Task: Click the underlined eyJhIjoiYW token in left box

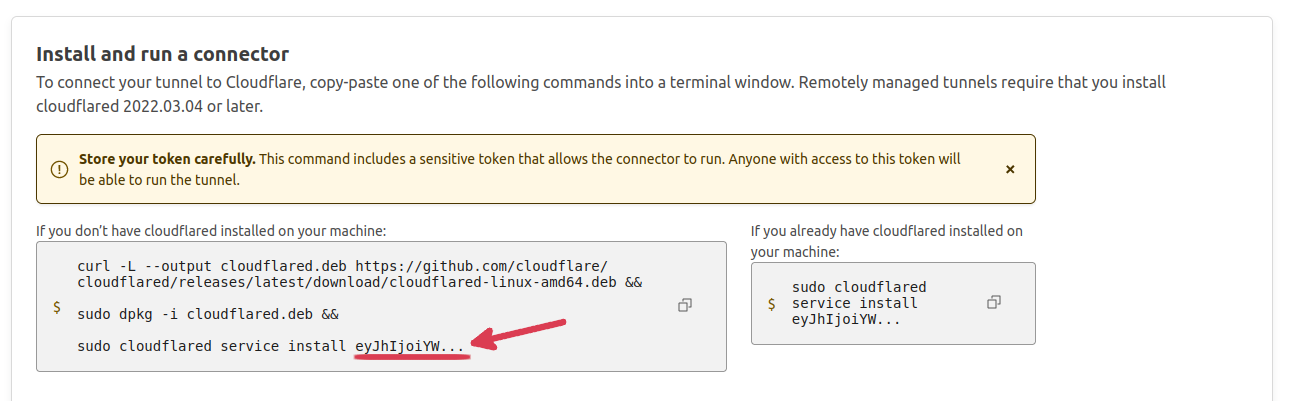Action: pos(410,347)
